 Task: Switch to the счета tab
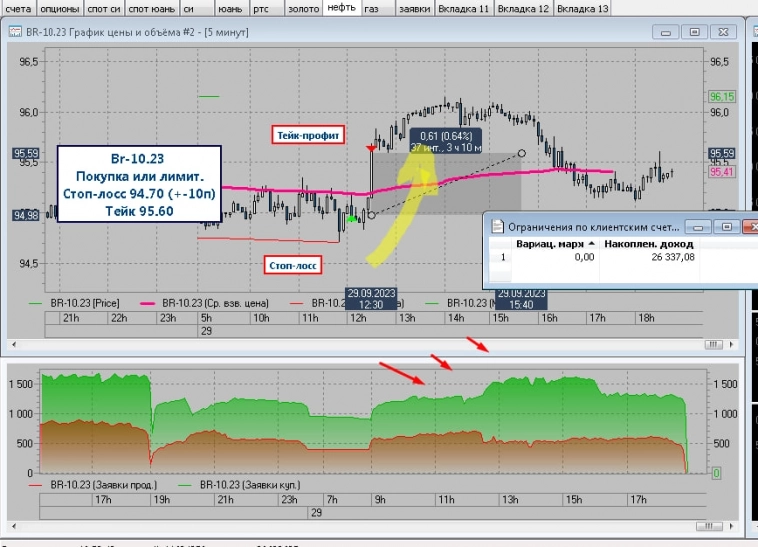tap(18, 8)
